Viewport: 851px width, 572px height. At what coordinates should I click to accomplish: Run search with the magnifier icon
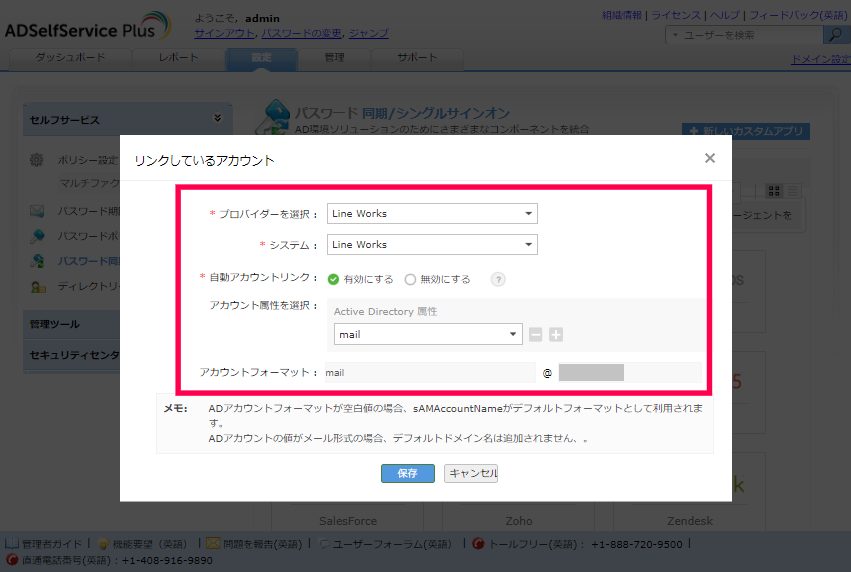tap(835, 35)
